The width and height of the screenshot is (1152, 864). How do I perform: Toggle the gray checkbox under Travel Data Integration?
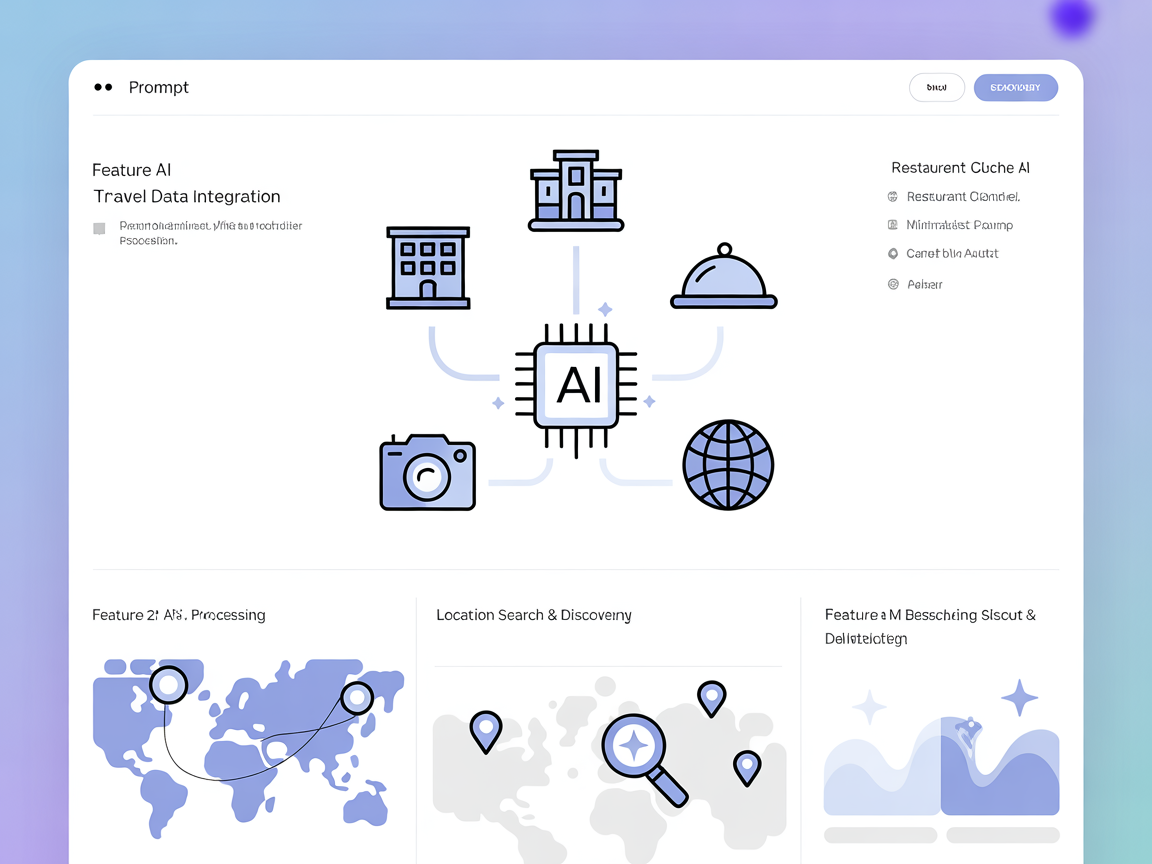point(99,228)
